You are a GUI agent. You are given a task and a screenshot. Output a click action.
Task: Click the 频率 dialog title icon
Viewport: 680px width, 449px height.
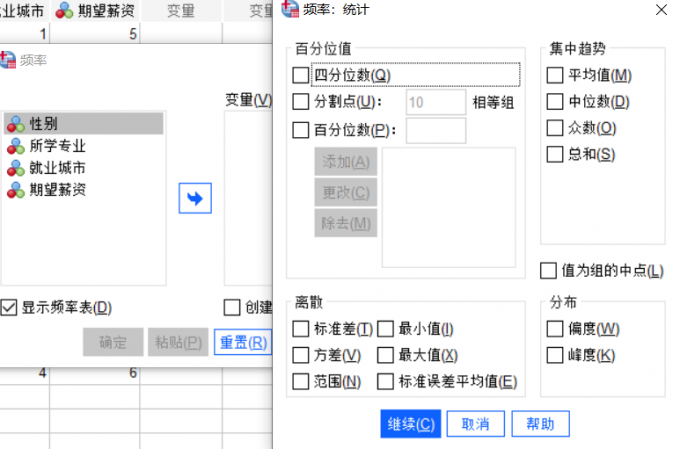pos(7,60)
